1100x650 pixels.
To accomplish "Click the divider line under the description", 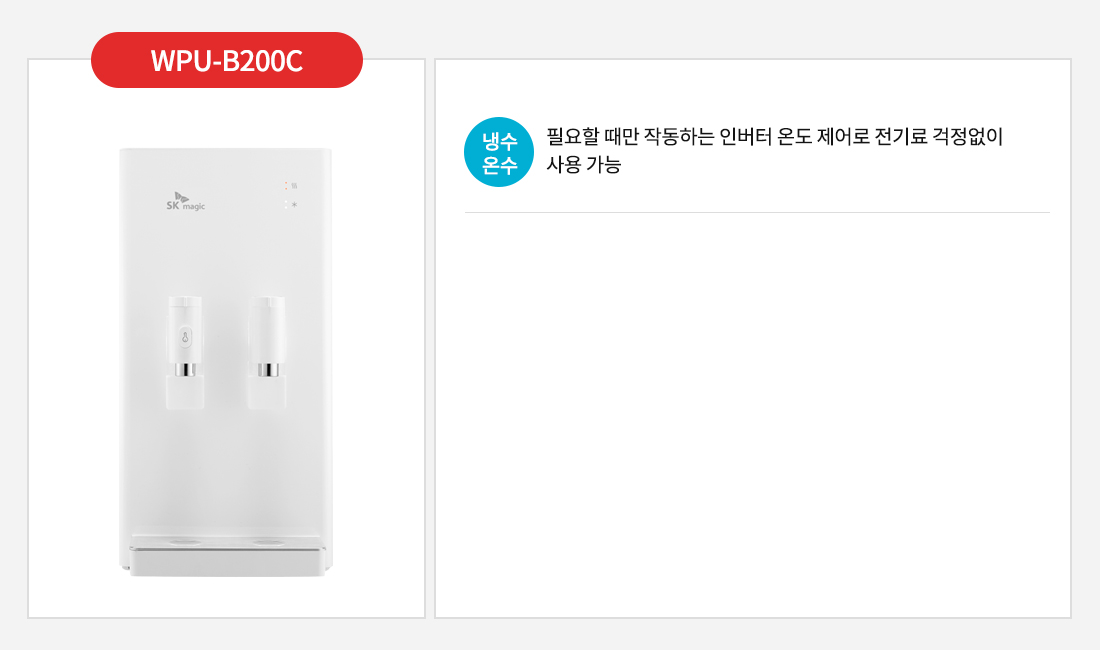I will 757,213.
